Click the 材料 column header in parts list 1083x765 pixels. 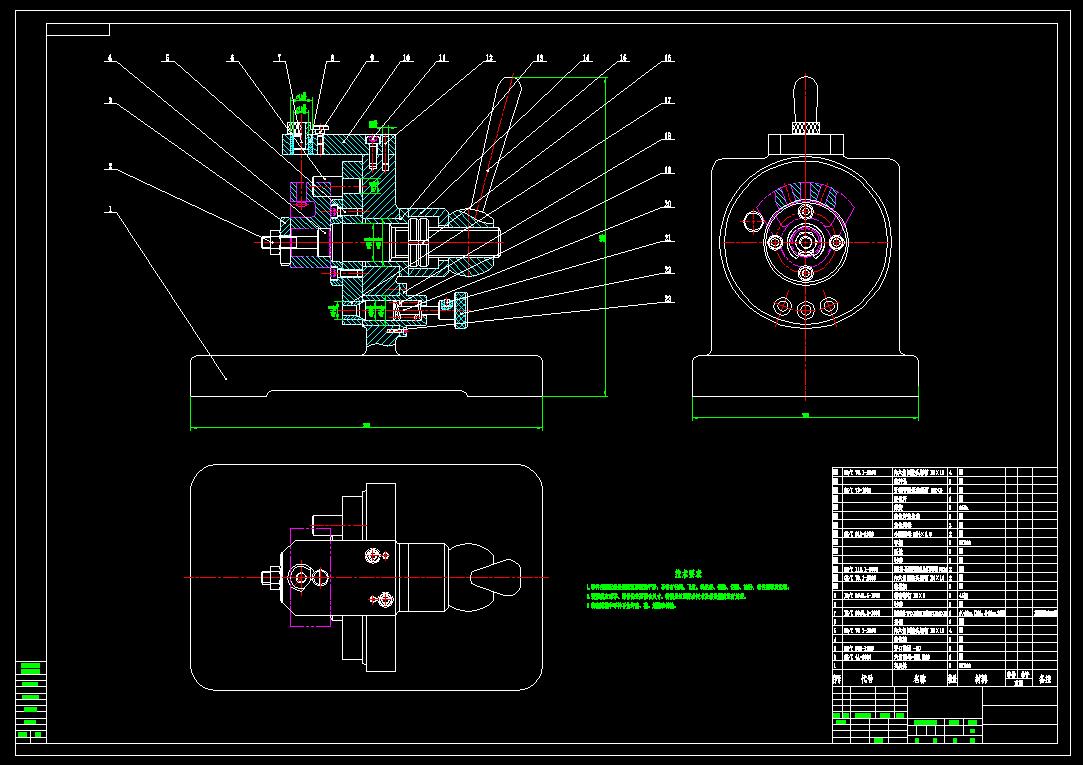[981, 679]
